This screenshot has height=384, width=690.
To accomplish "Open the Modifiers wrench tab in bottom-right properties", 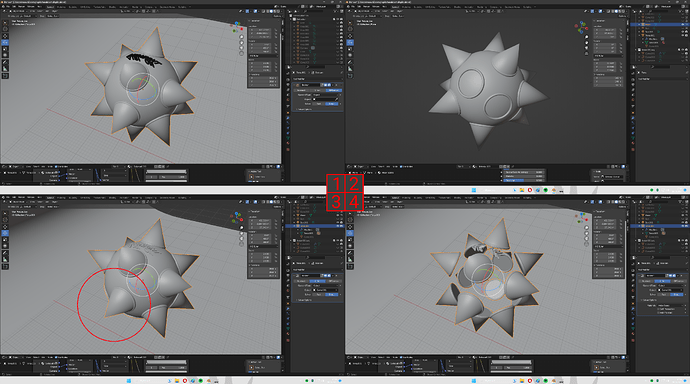I will 633,309.
